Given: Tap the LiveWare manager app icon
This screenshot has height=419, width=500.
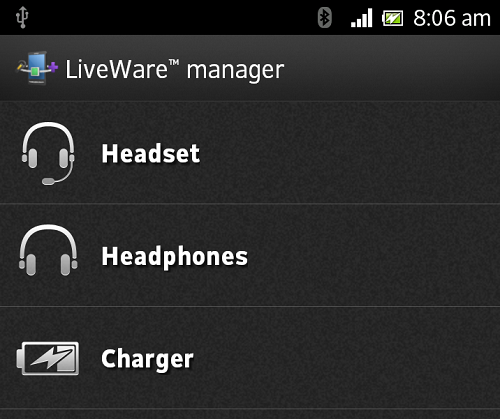Looking at the screenshot, I should pyautogui.click(x=37, y=68).
